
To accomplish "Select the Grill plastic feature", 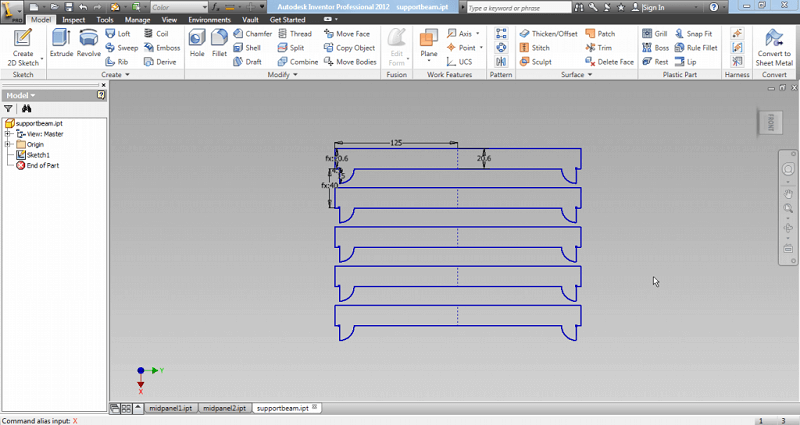I will pyautogui.click(x=655, y=34).
